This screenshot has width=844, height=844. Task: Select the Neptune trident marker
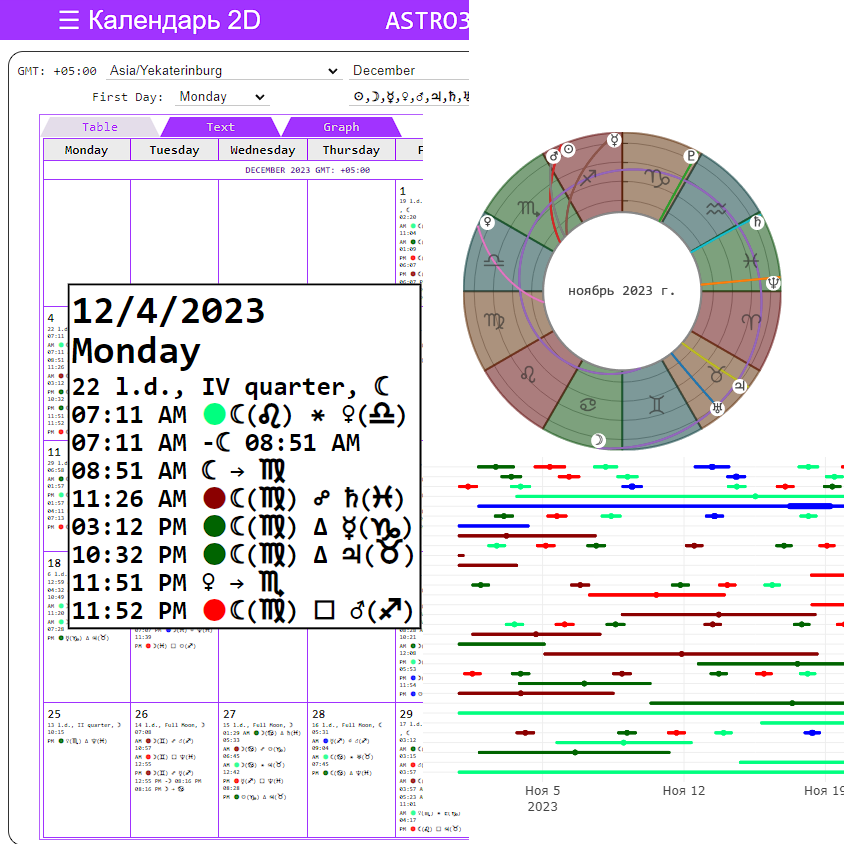click(x=772, y=283)
